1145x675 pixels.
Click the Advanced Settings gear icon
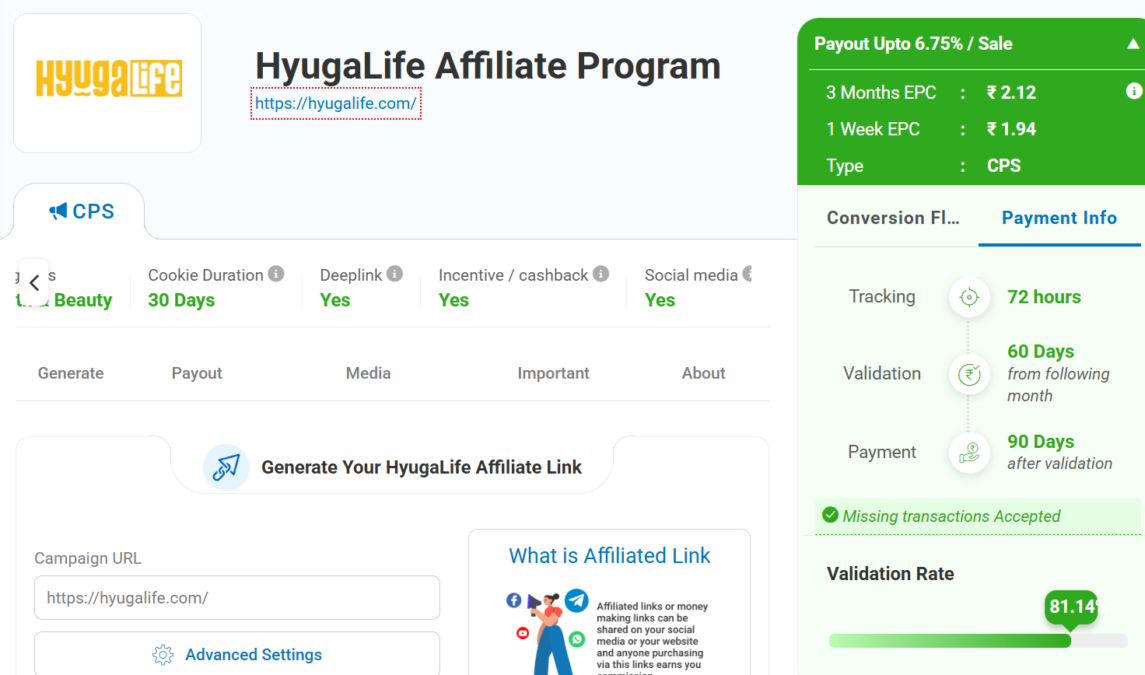163,655
